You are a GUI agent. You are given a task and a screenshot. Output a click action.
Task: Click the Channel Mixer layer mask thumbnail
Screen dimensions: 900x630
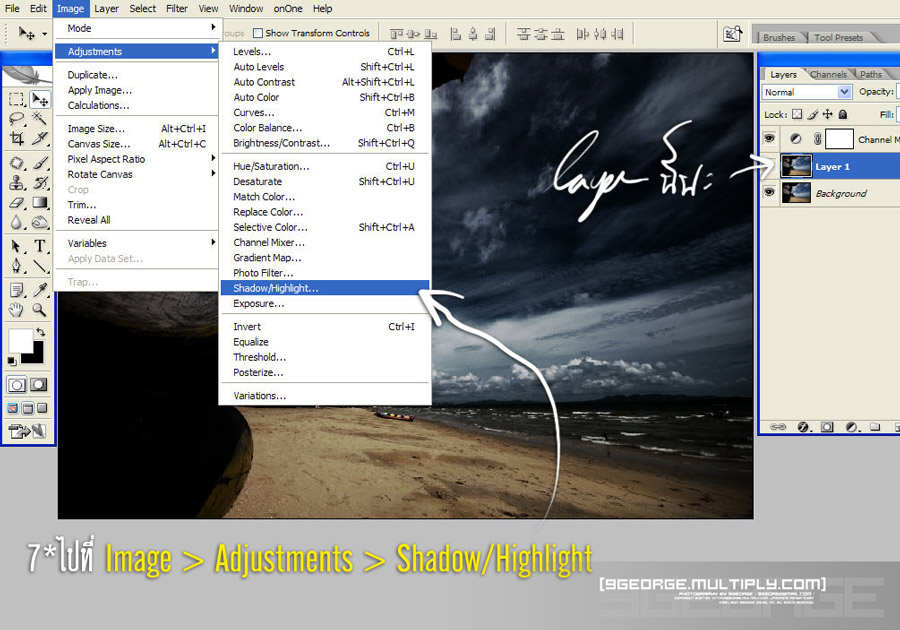click(839, 139)
